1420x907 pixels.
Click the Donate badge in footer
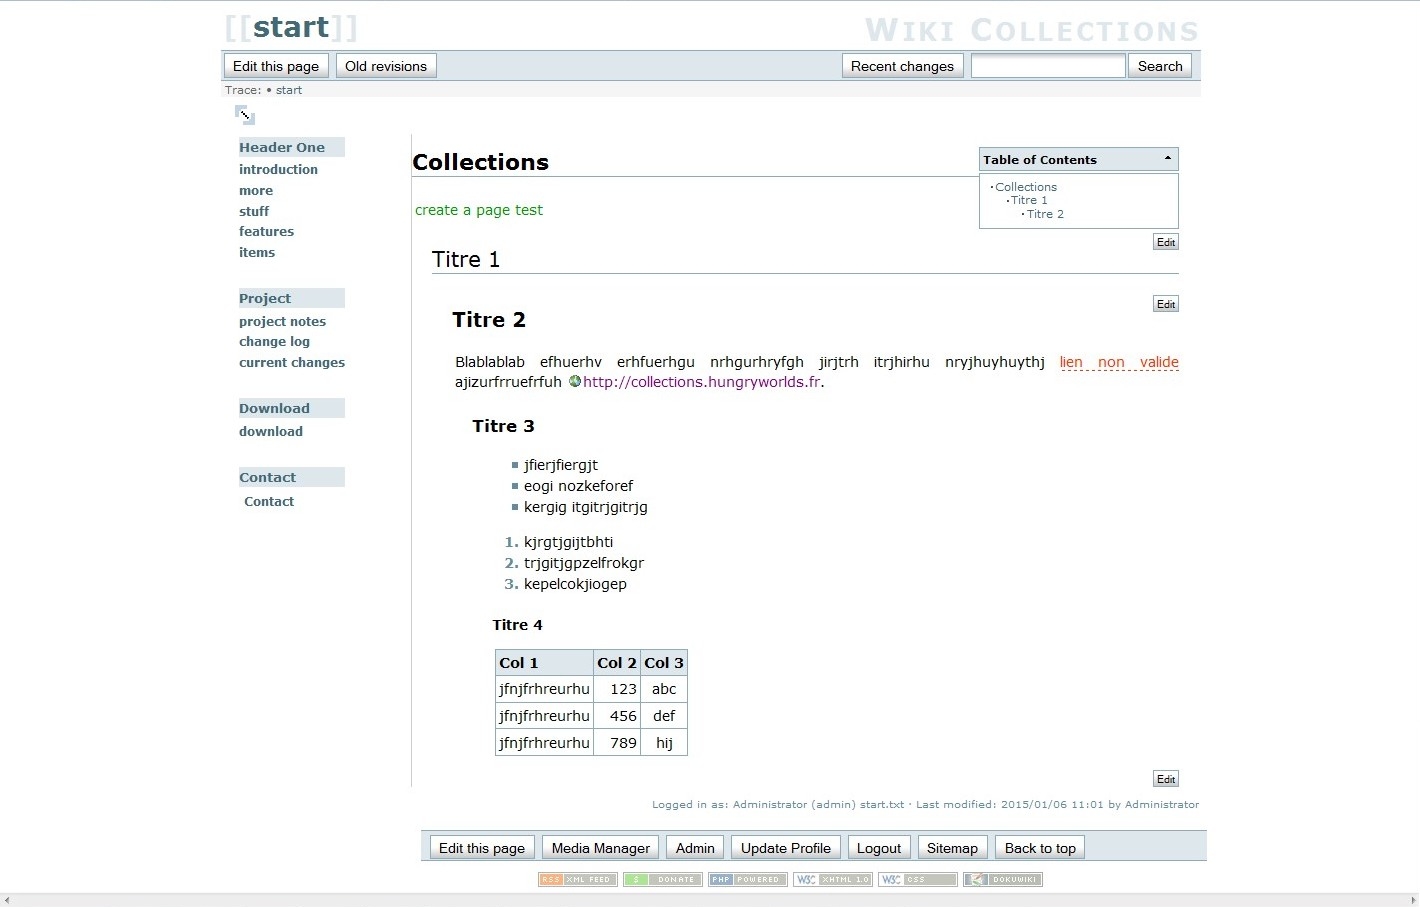click(x=662, y=880)
